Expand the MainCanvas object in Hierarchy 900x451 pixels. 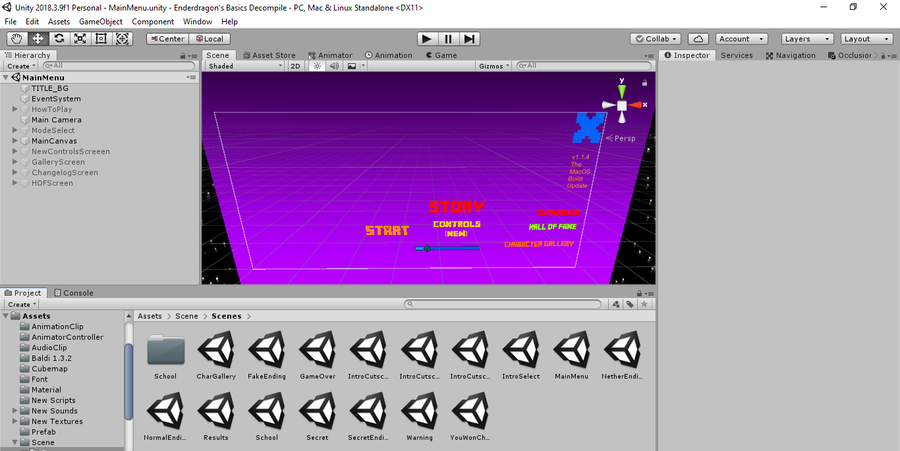15,141
